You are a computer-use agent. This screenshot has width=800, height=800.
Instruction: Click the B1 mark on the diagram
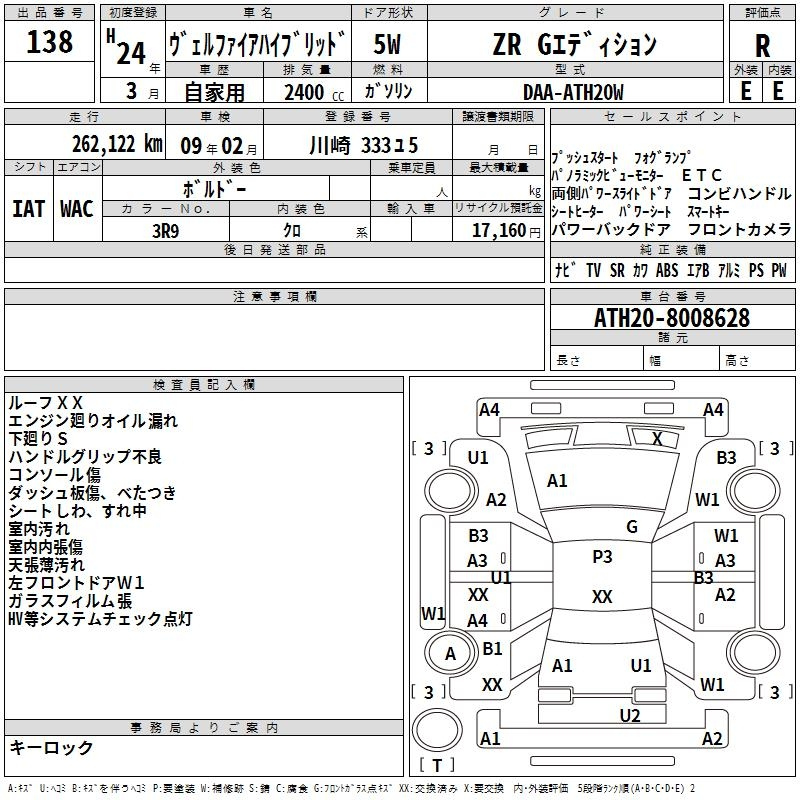point(492,648)
